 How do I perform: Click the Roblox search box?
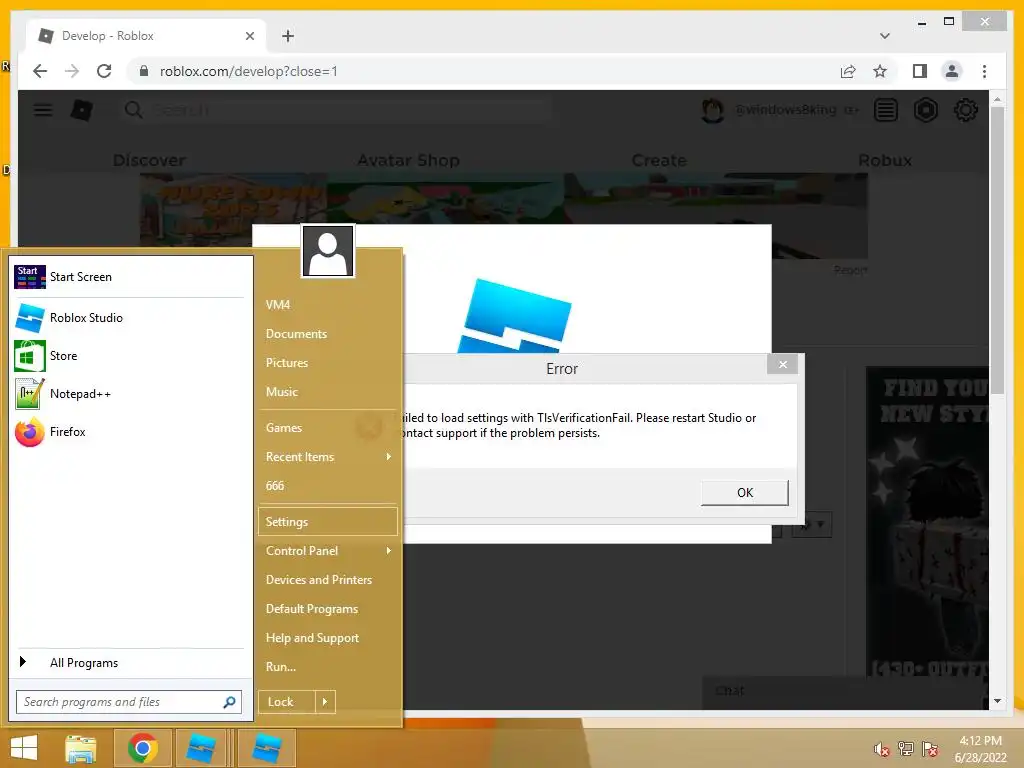[336, 110]
